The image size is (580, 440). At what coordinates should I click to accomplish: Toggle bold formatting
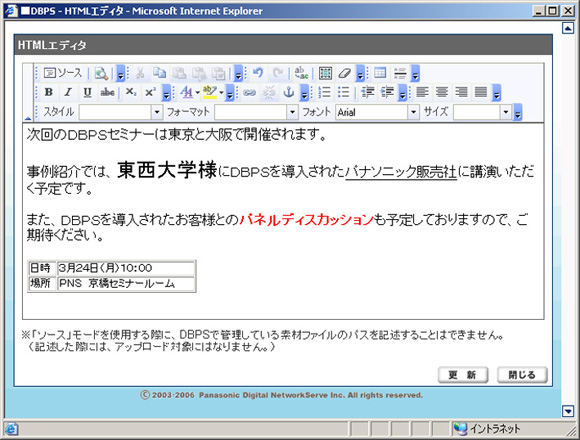pos(48,92)
